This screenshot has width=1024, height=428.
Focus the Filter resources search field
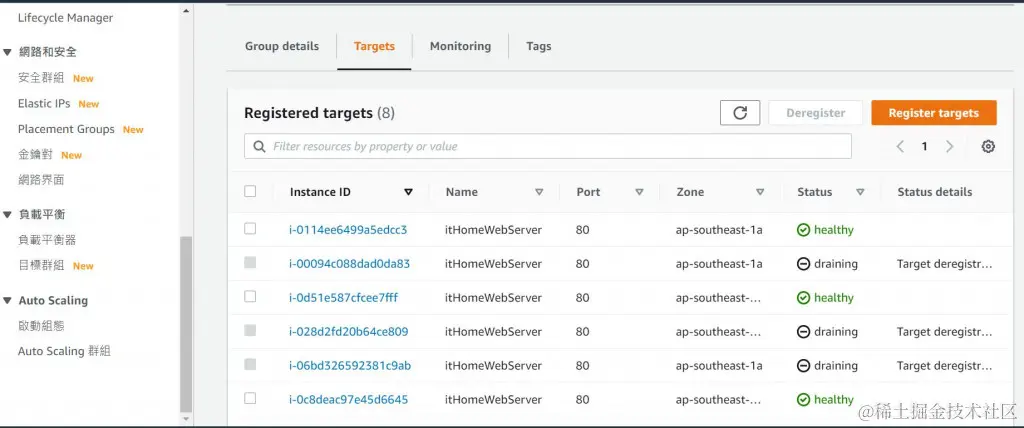pos(548,146)
